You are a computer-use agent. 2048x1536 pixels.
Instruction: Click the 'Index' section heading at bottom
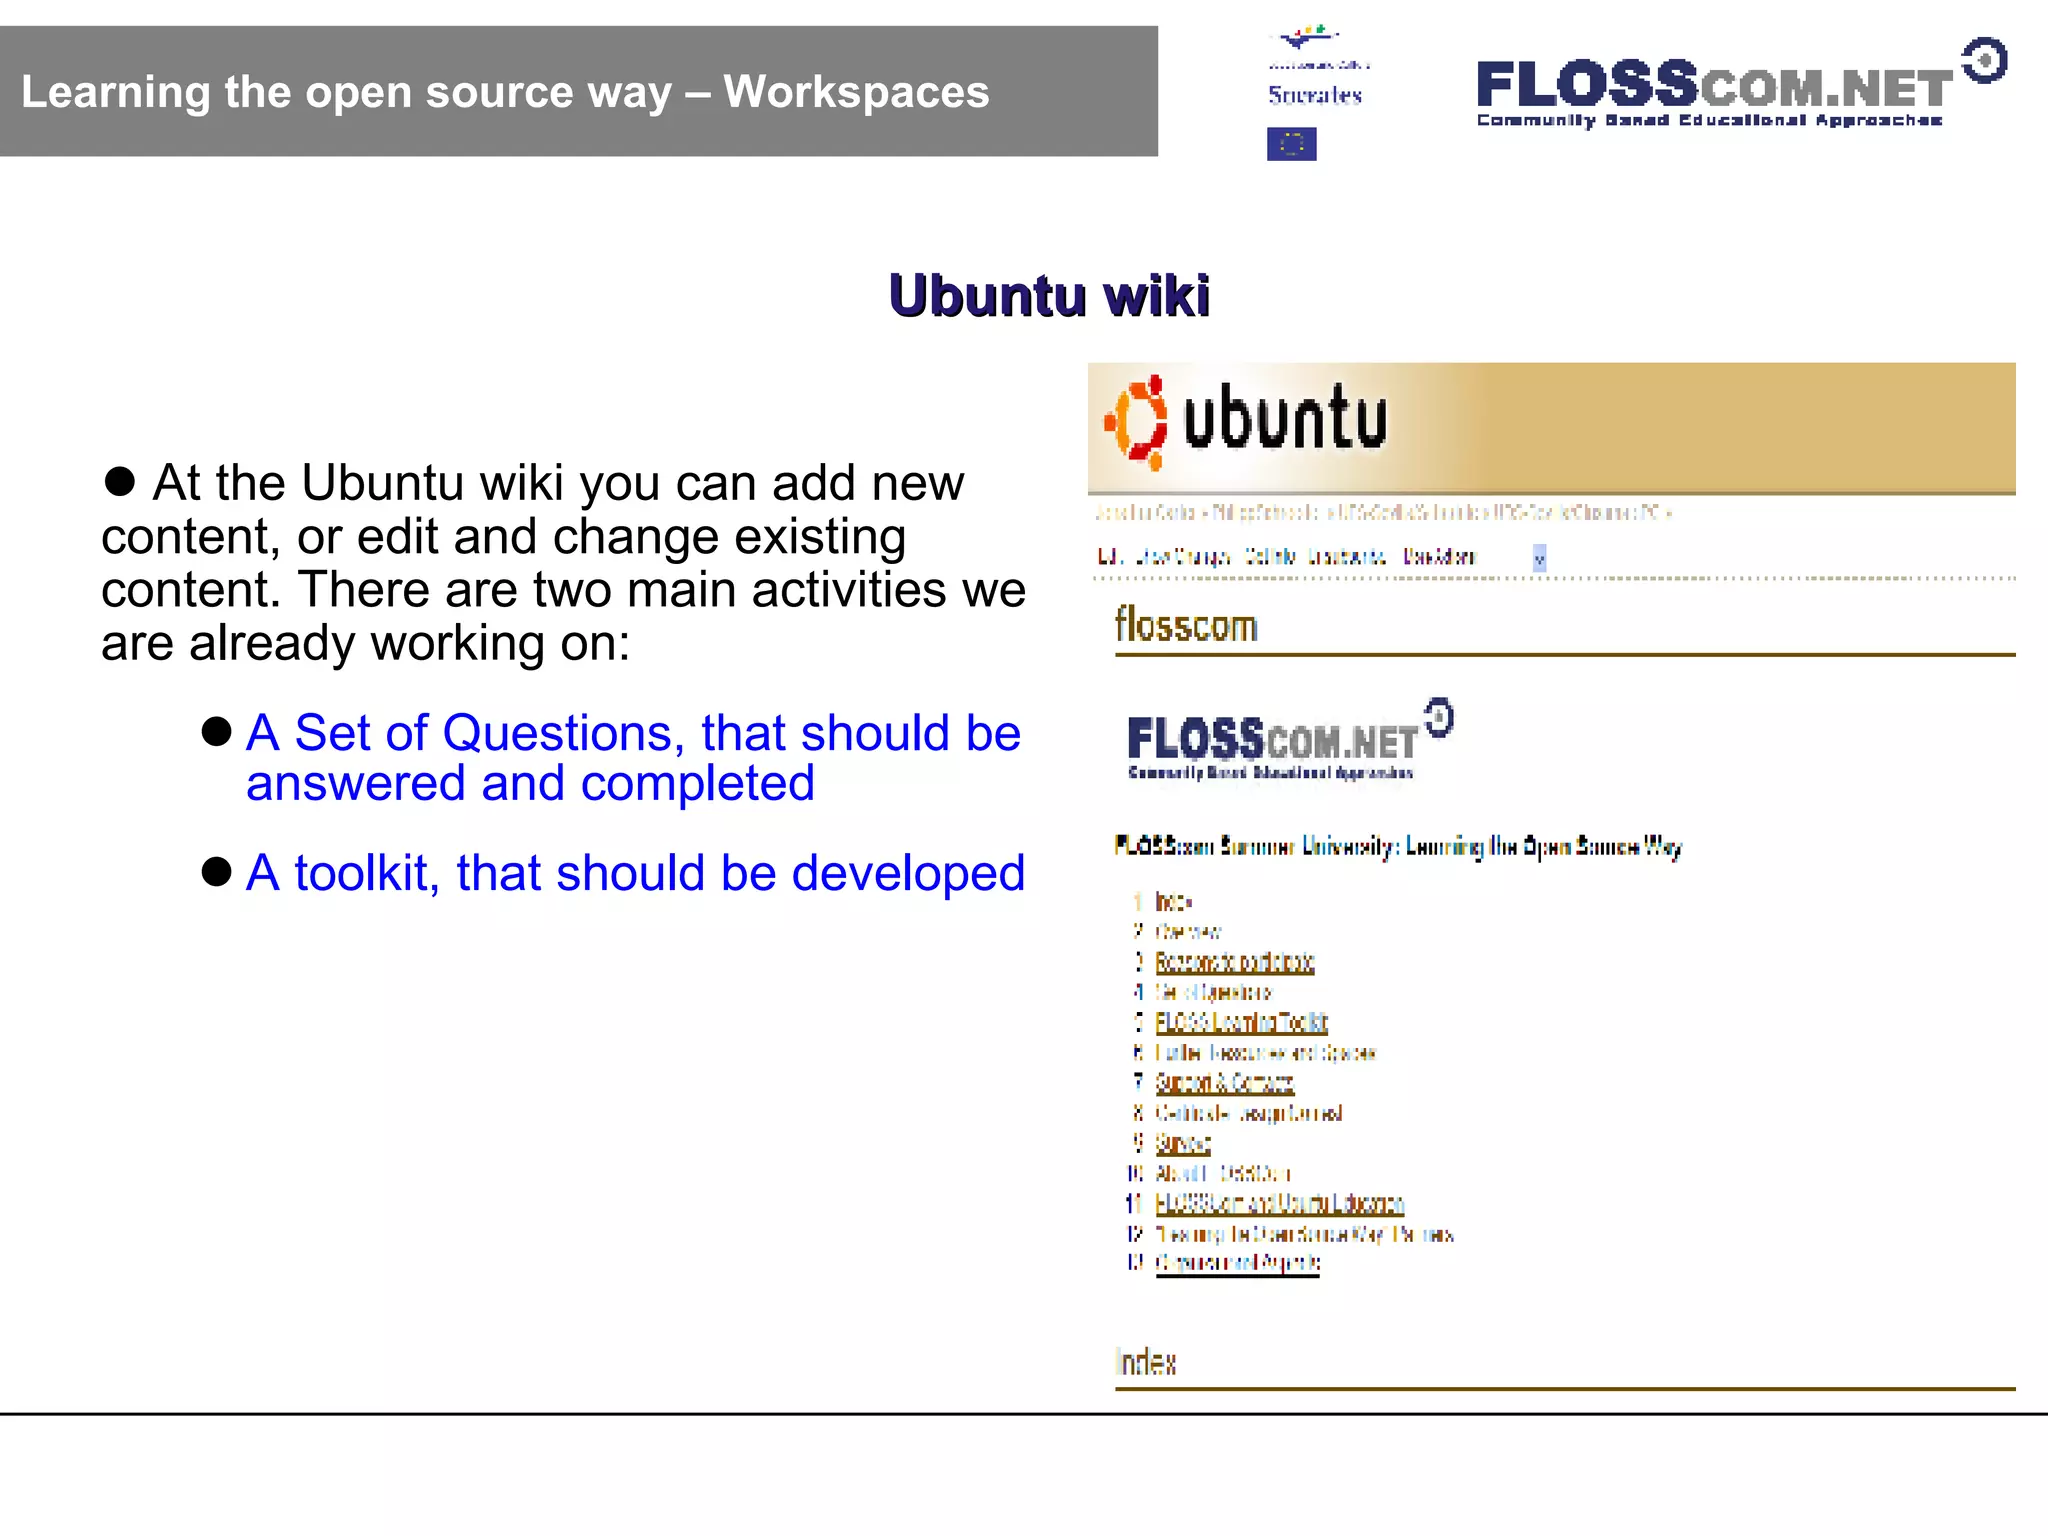click(x=1145, y=1362)
